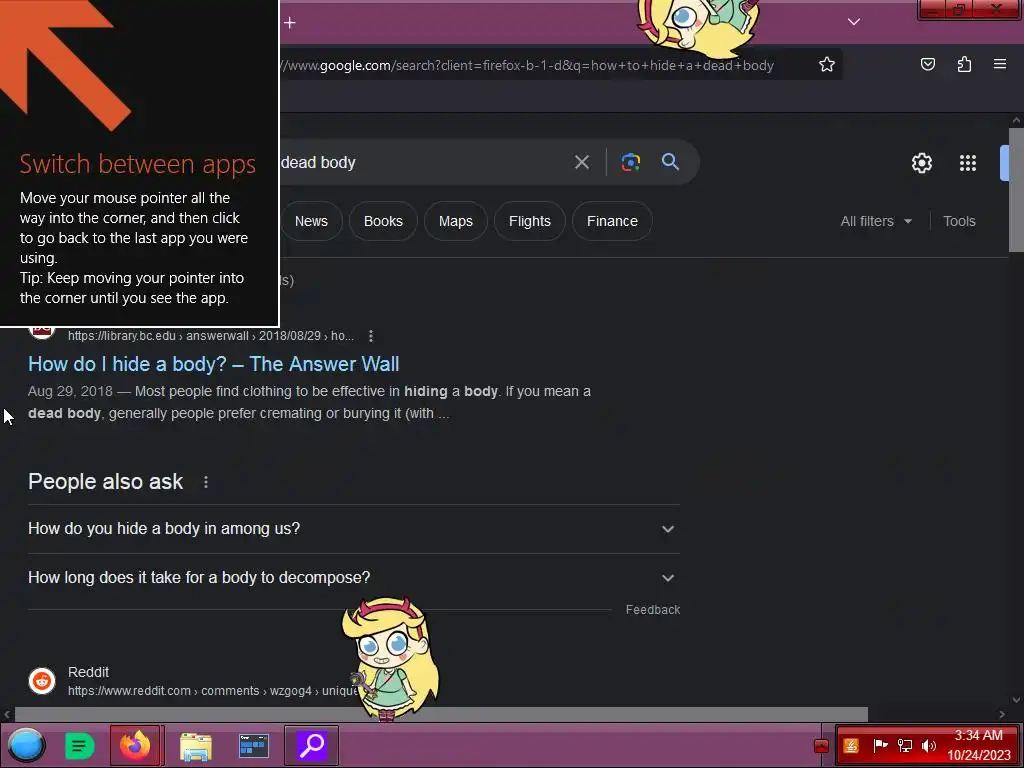The image size is (1024, 768).
Task: Click the vertical page scrollbar thumb
Action: pos(1016,189)
